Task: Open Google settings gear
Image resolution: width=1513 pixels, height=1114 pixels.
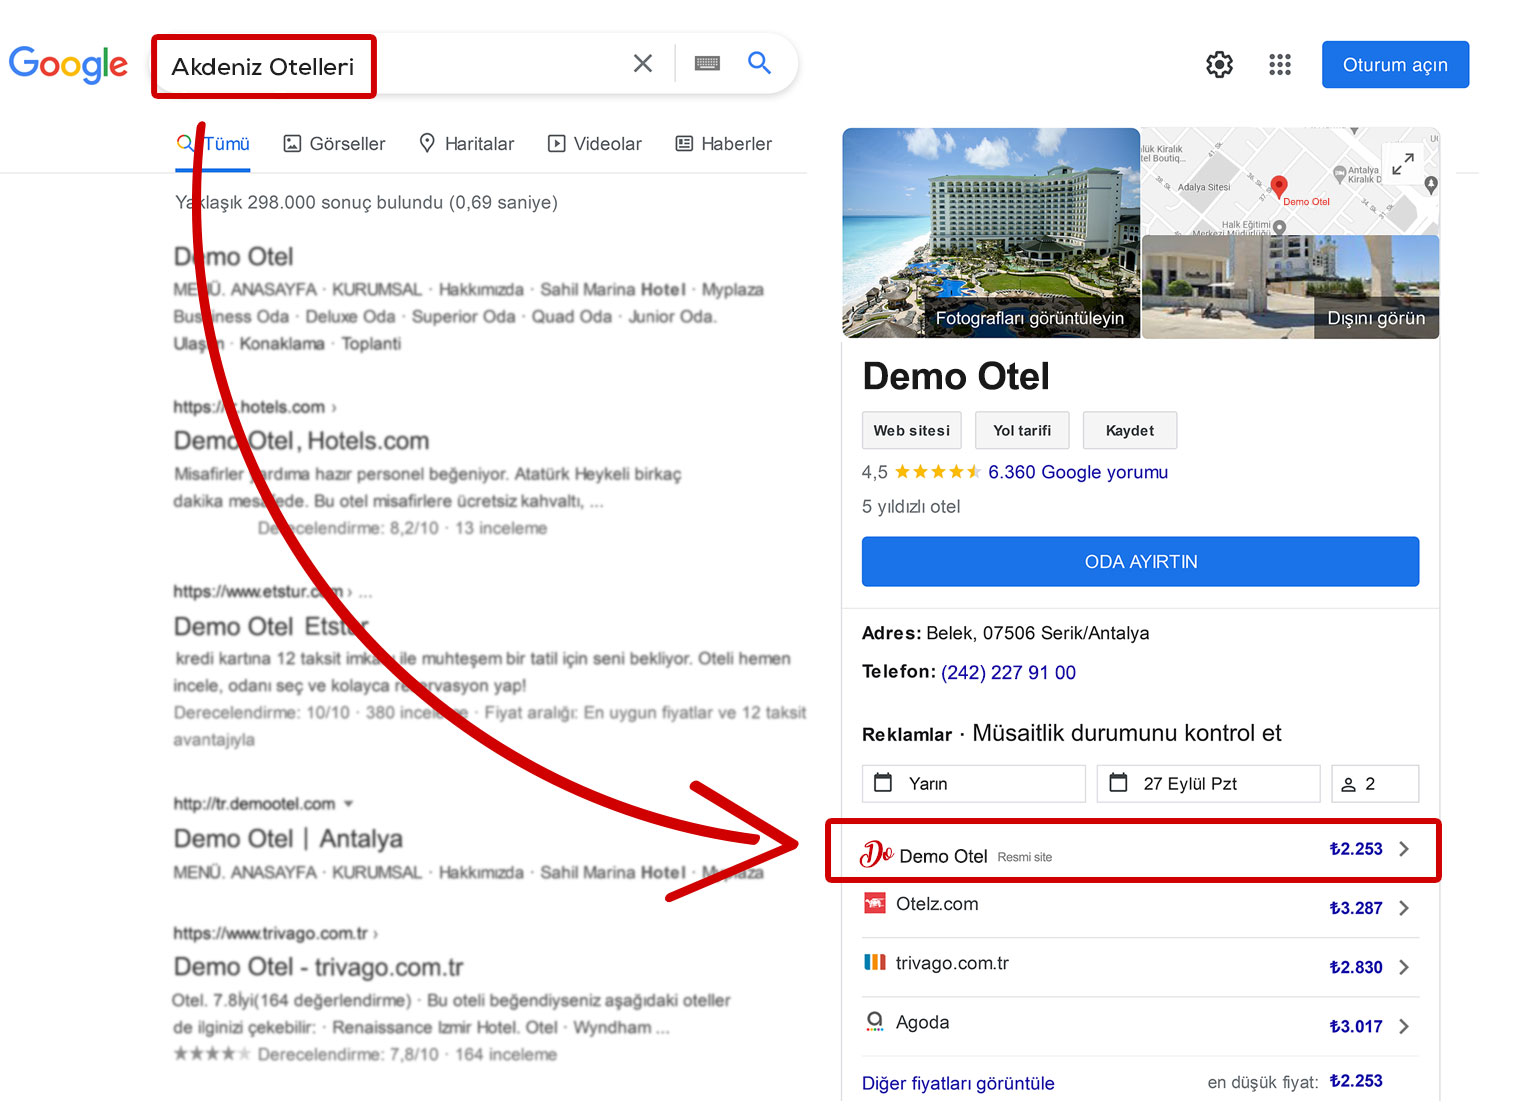Action: point(1219,65)
